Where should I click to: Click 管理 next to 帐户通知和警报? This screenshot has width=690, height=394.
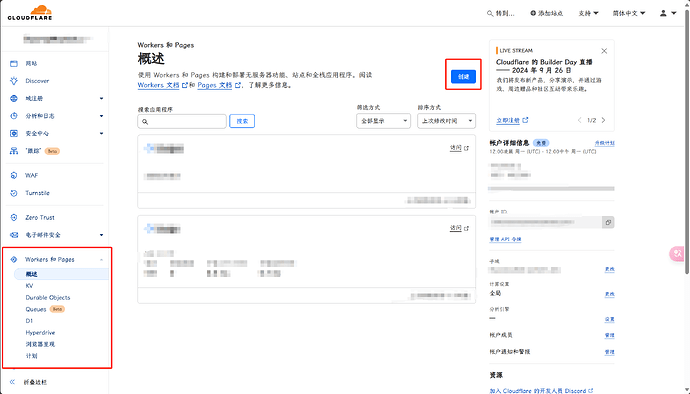click(x=609, y=352)
